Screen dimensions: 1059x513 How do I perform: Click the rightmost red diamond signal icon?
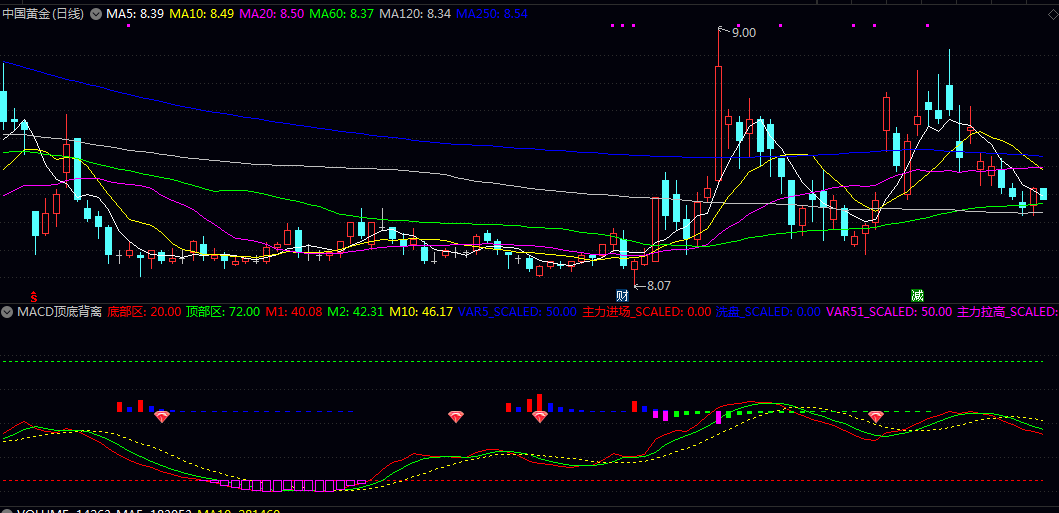pos(876,416)
